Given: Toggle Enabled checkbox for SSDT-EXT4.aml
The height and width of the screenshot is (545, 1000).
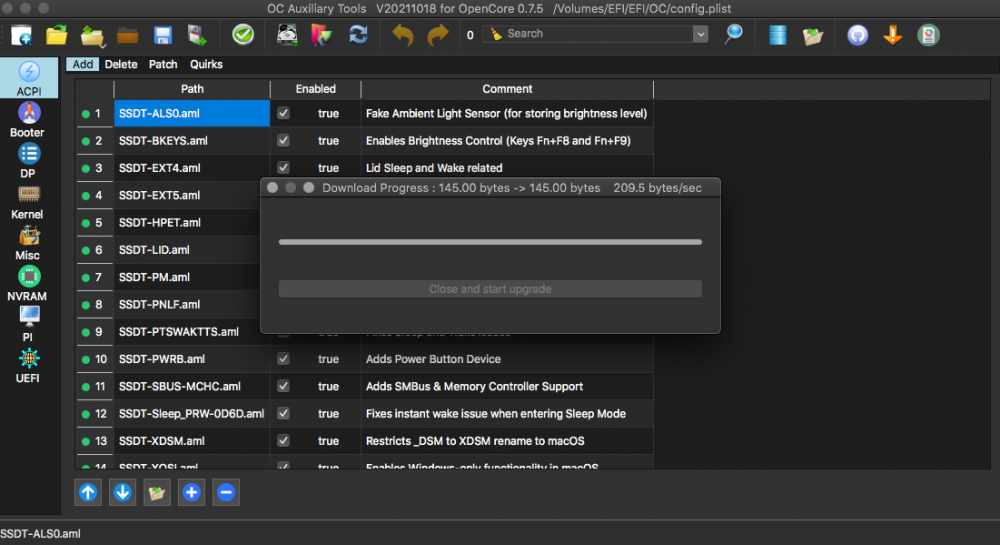Looking at the screenshot, I should 283,168.
